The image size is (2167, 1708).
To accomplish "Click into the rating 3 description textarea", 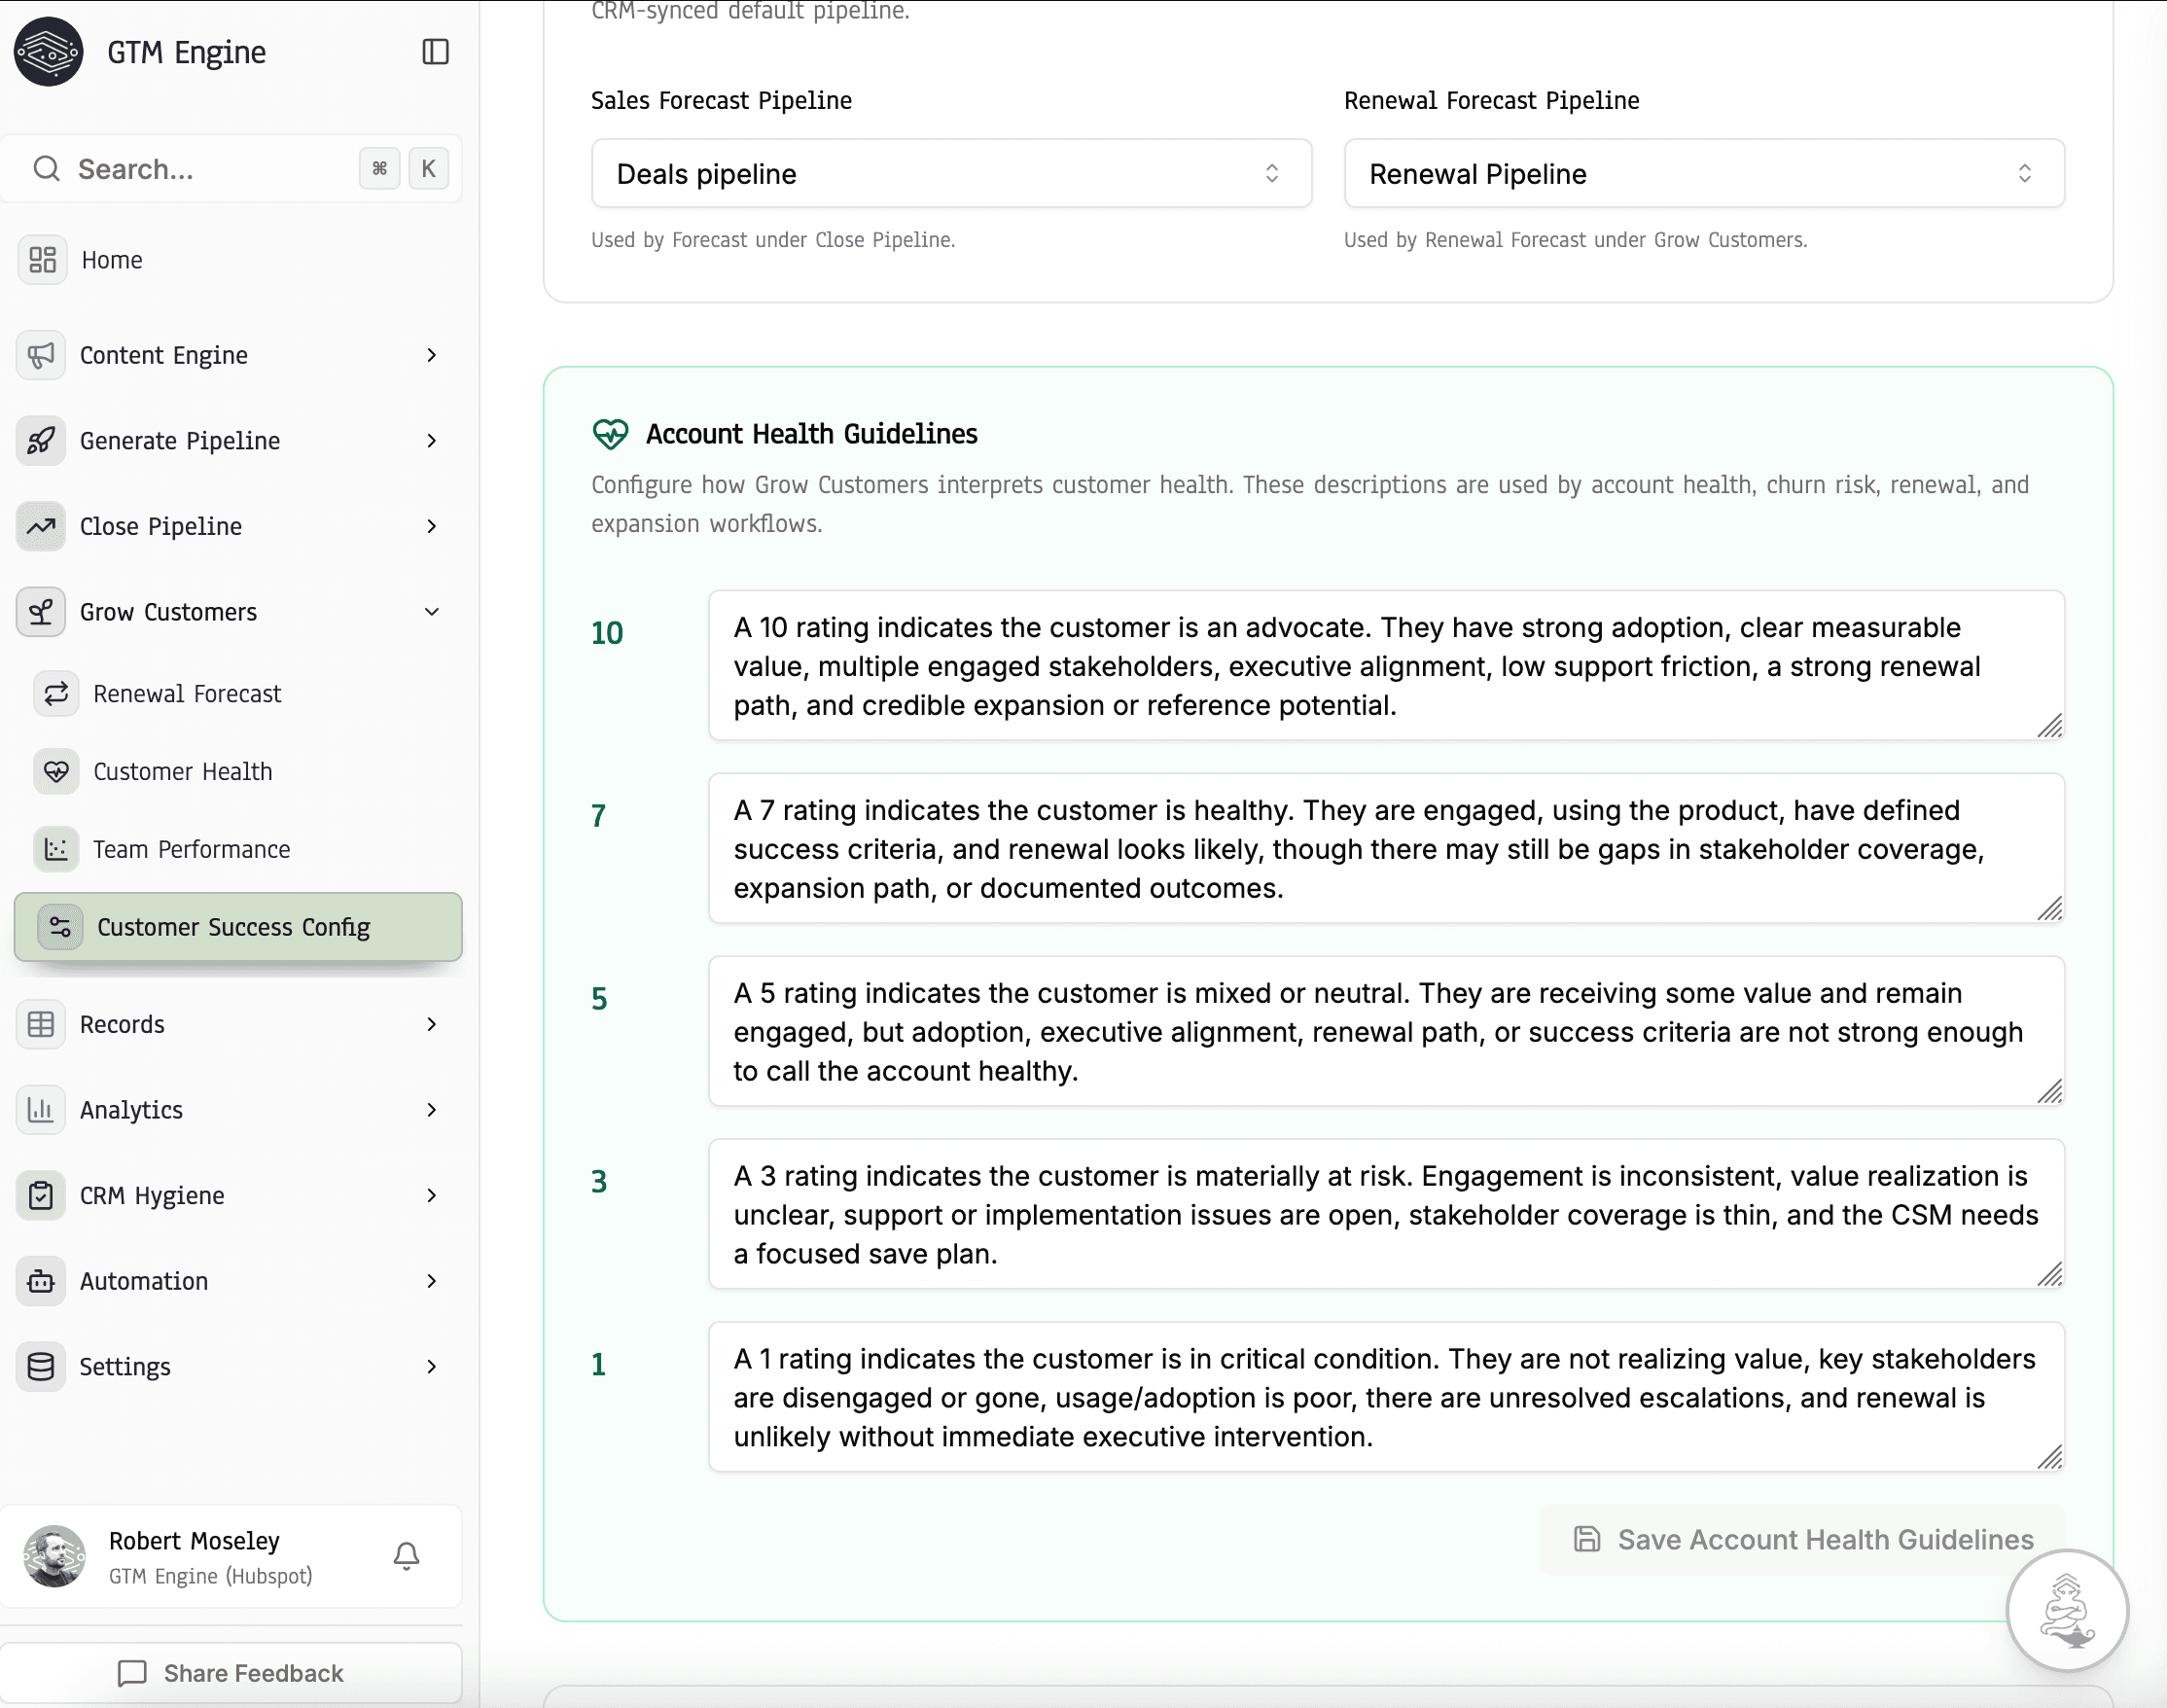I will (x=1386, y=1214).
